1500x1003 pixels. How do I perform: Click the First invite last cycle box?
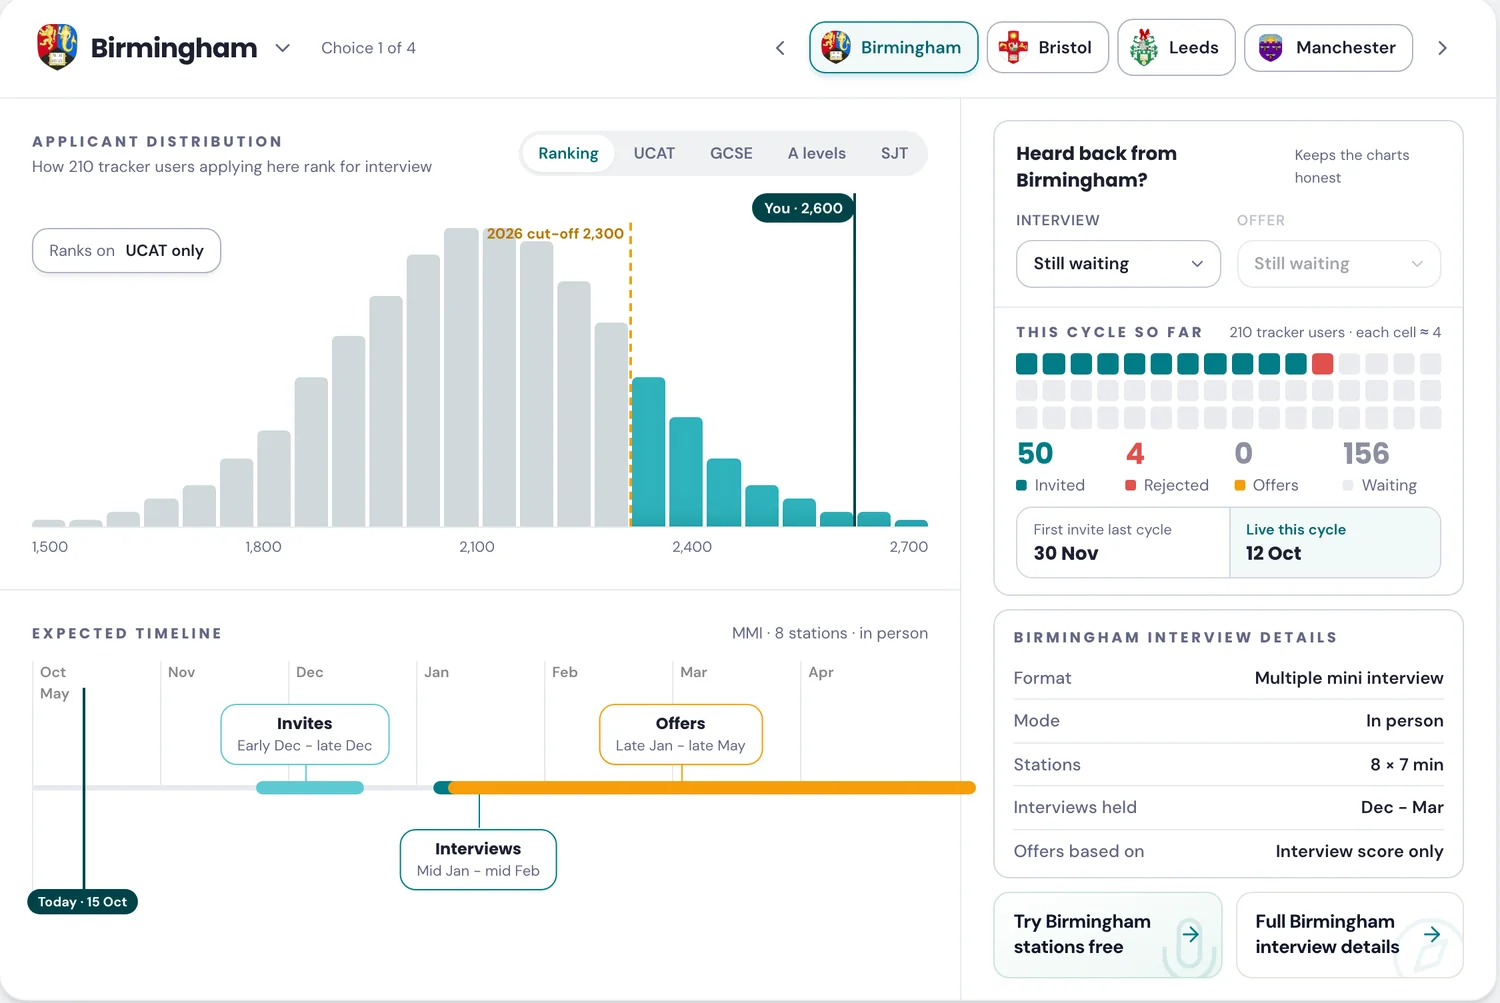tap(1123, 542)
